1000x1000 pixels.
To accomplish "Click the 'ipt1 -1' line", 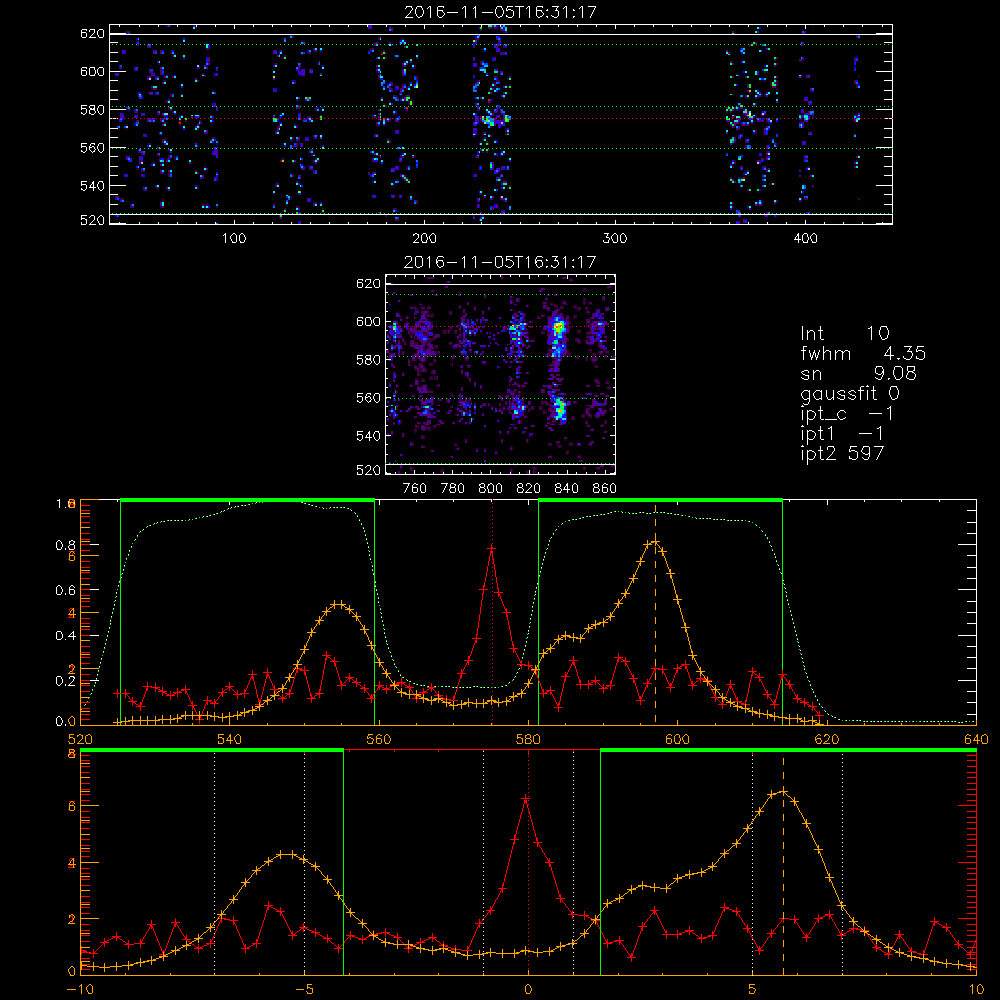I will tap(842, 434).
